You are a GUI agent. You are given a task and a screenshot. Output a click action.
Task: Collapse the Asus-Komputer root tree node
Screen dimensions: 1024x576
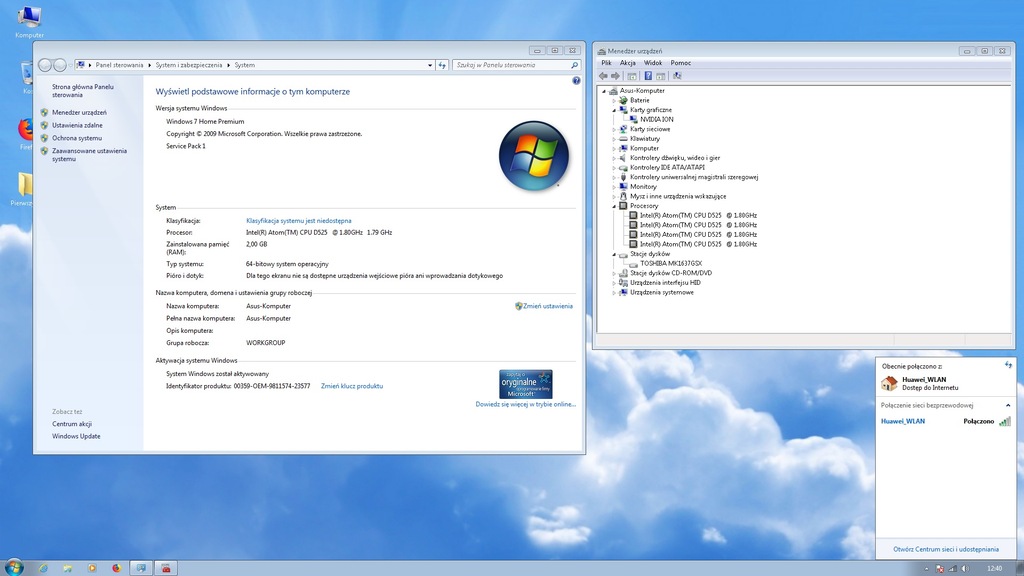tap(604, 91)
